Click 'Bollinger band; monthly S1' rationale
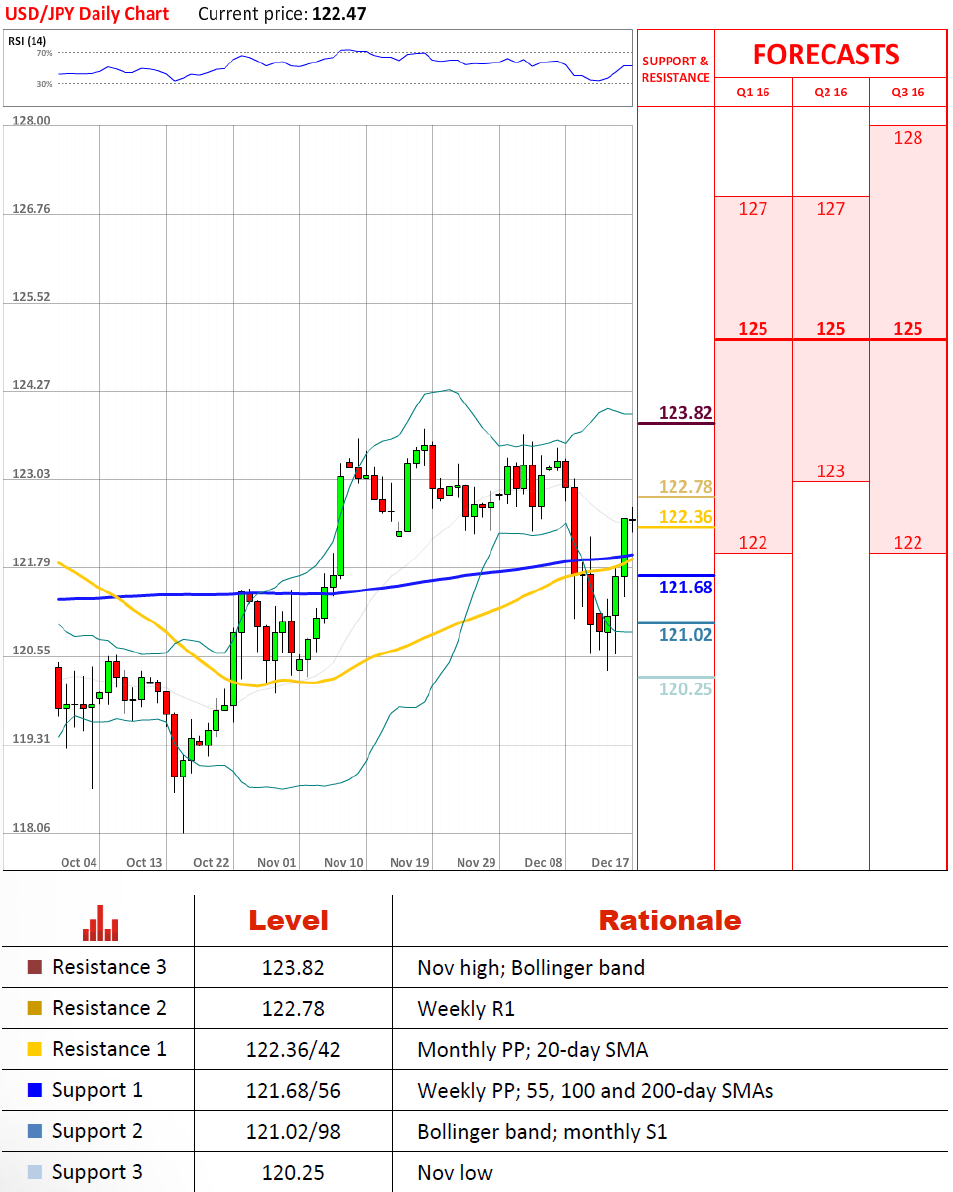Image resolution: width=953 pixels, height=1192 pixels. 542,1132
